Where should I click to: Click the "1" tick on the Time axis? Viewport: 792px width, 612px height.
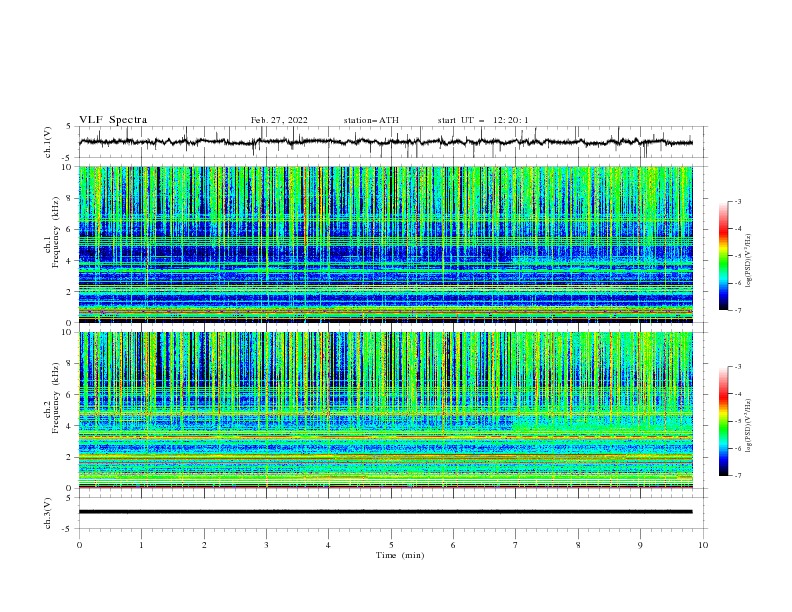click(141, 545)
